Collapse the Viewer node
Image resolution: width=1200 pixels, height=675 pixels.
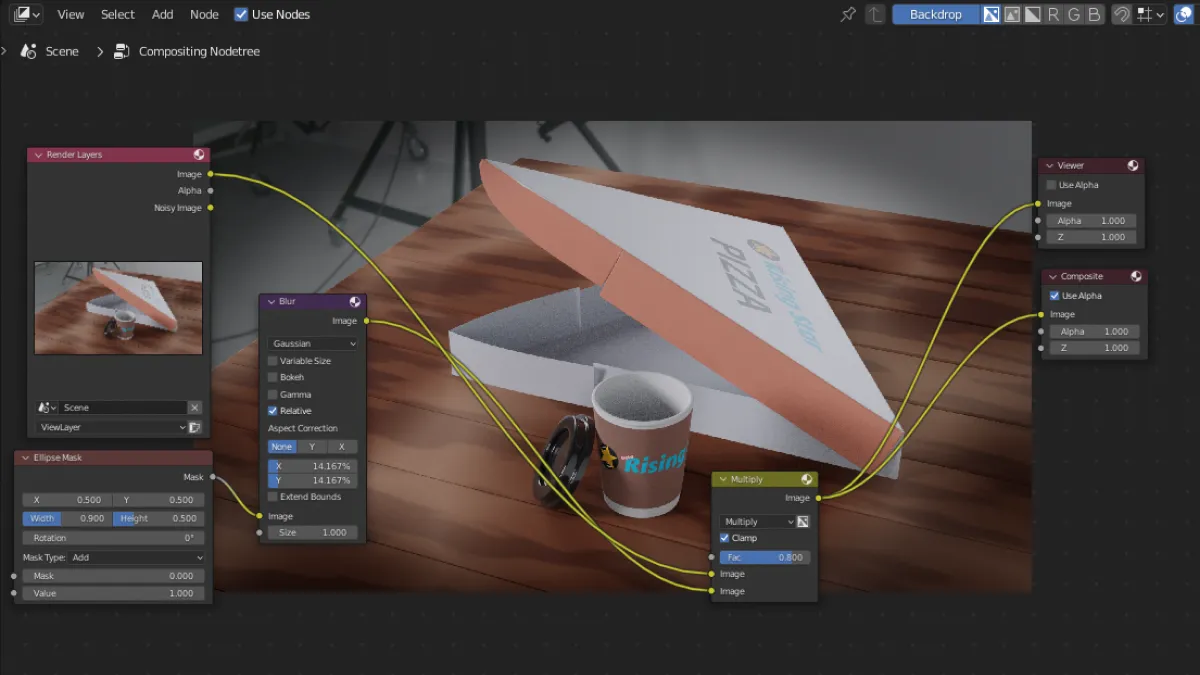[1050, 166]
